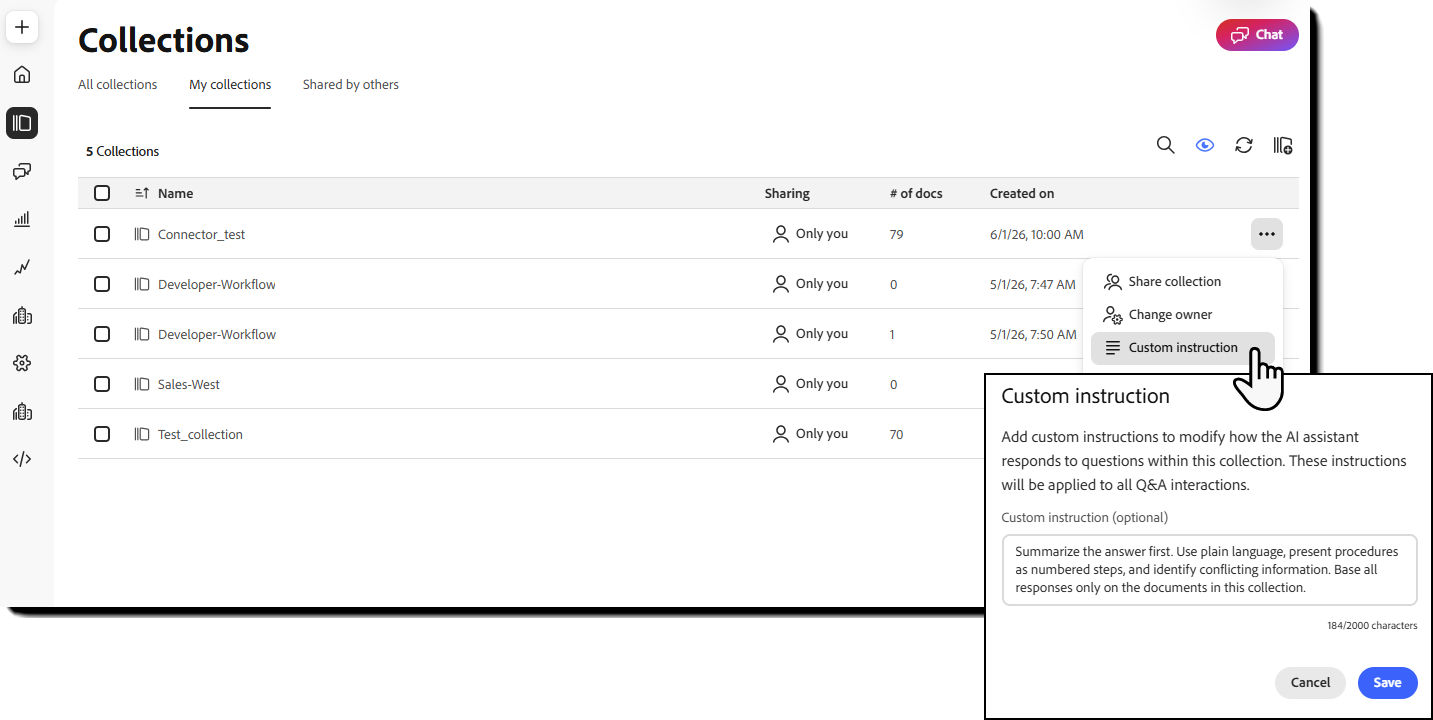Viewport: 1433px width, 720px height.
Task: Choose Share collection from the menu
Action: (1183, 282)
